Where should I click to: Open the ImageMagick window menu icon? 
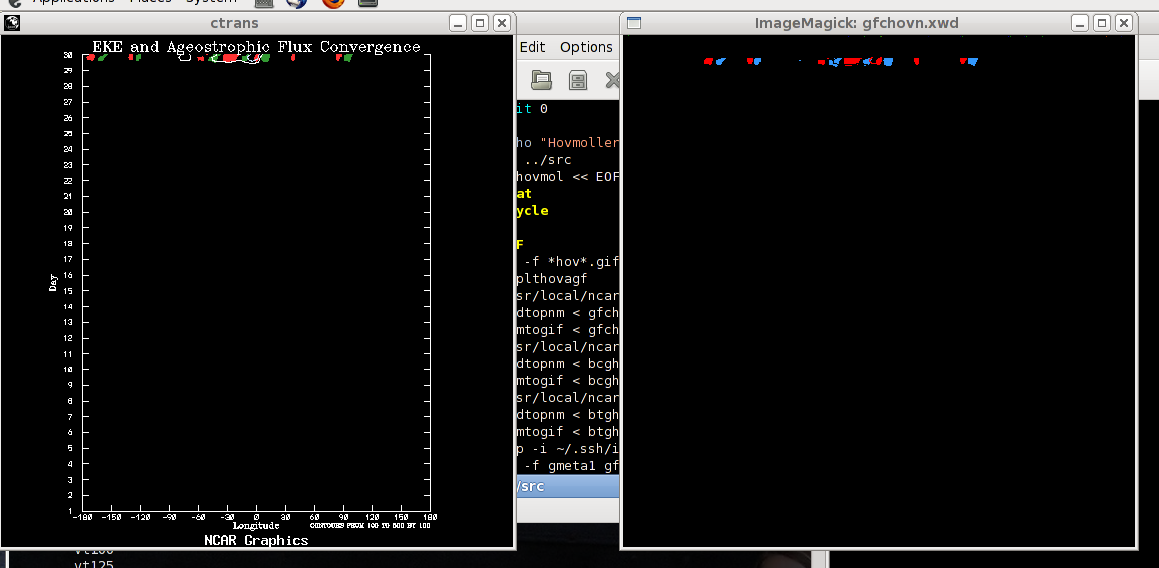pyautogui.click(x=633, y=23)
